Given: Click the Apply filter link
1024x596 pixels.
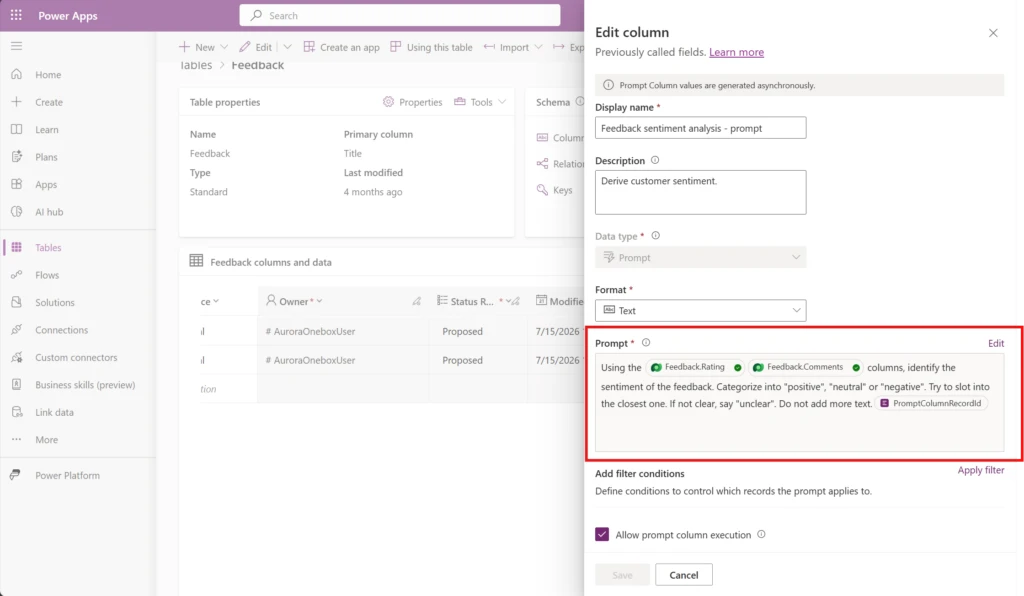Looking at the screenshot, I should [x=981, y=470].
